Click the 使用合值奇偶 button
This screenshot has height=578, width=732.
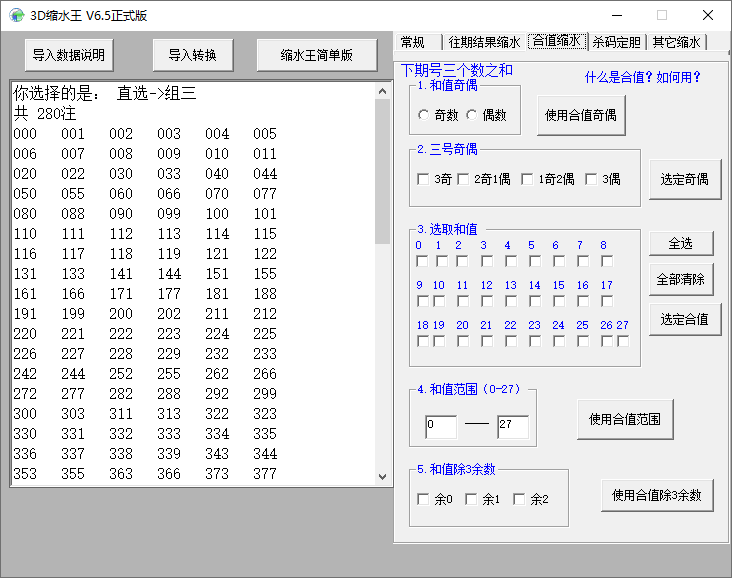coord(581,115)
